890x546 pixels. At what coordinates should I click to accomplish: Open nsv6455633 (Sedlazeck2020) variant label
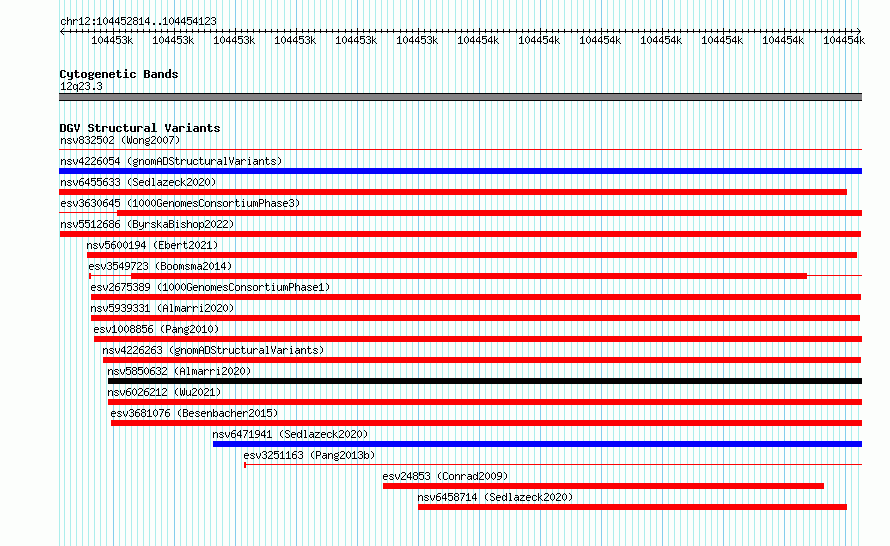(x=138, y=182)
